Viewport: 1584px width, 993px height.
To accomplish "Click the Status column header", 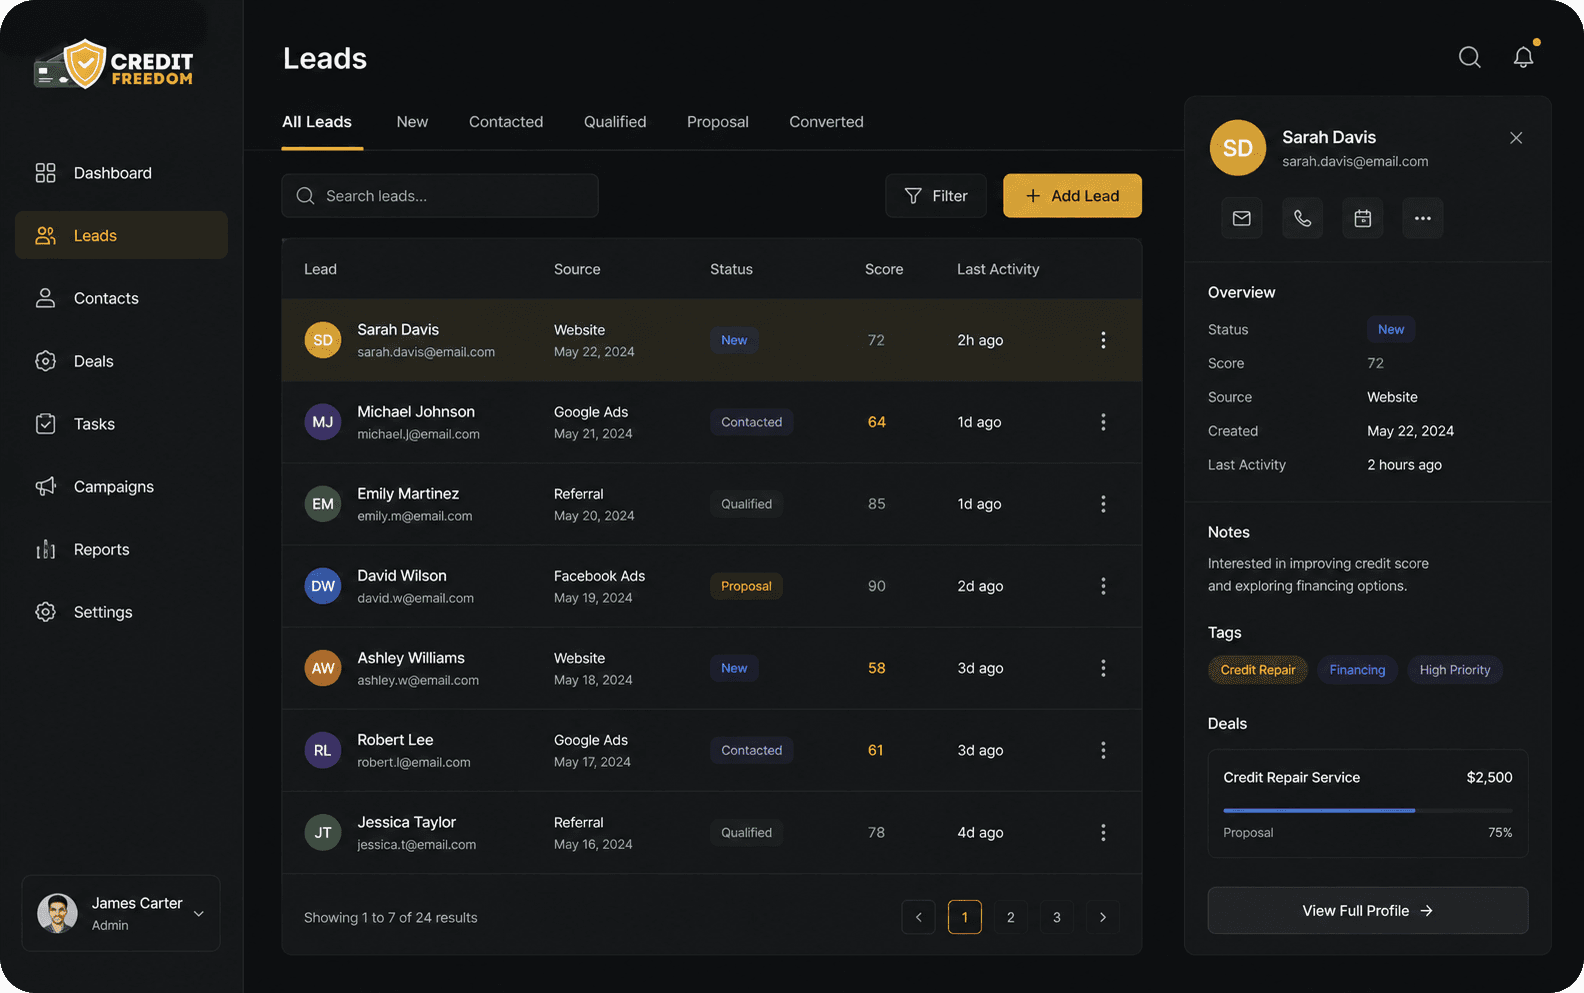I will click(x=731, y=269).
